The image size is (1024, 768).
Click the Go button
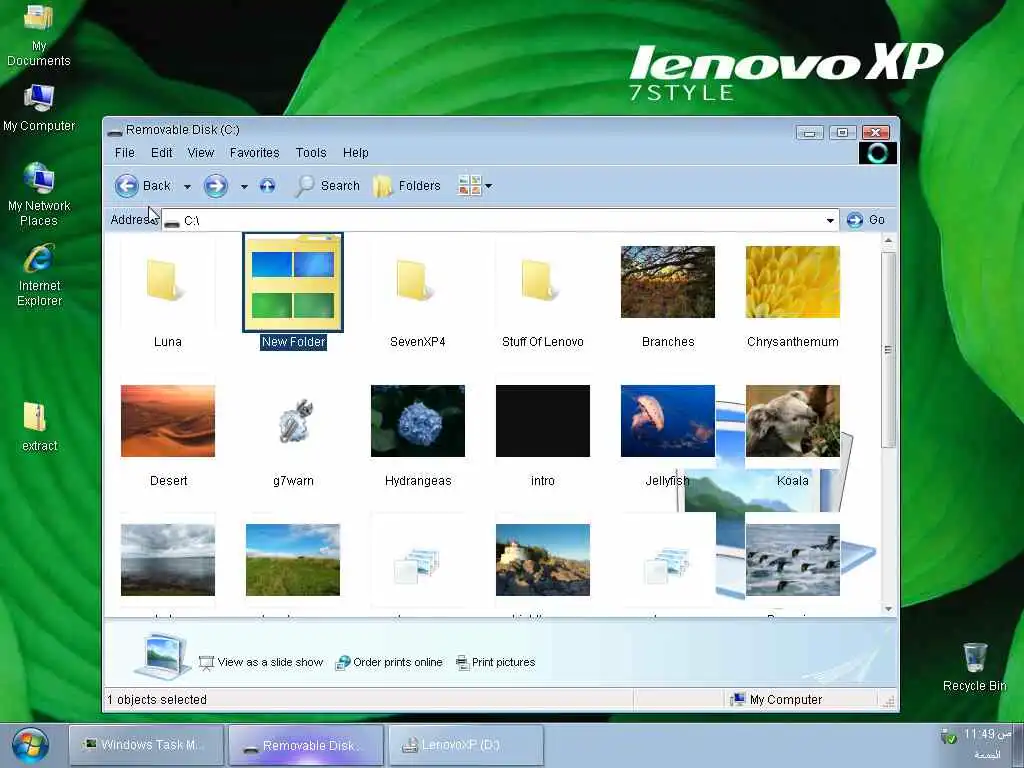pos(866,220)
